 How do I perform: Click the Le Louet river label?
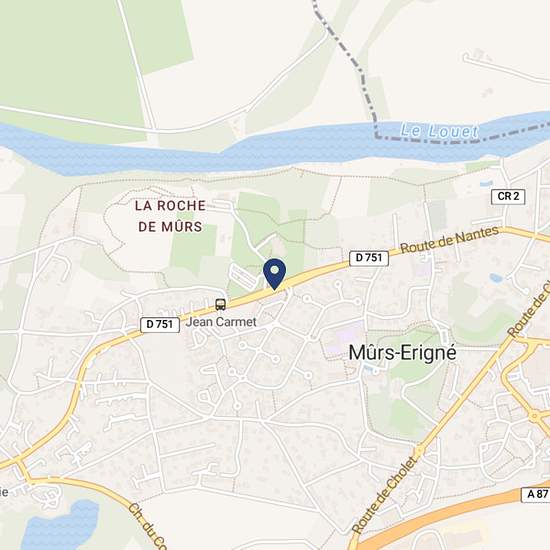439,131
